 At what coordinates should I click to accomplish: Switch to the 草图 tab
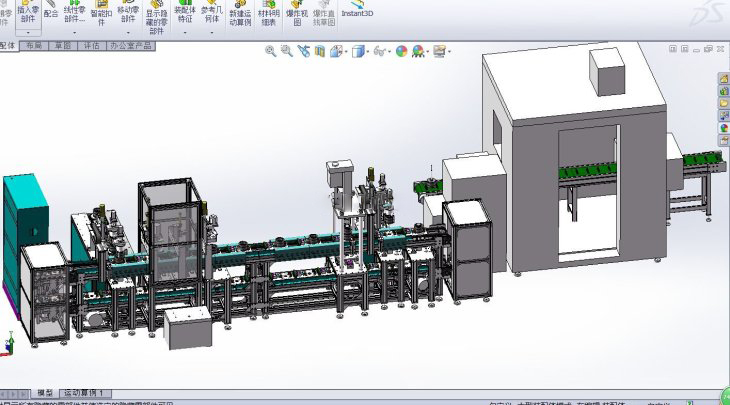pyautogui.click(x=62, y=45)
